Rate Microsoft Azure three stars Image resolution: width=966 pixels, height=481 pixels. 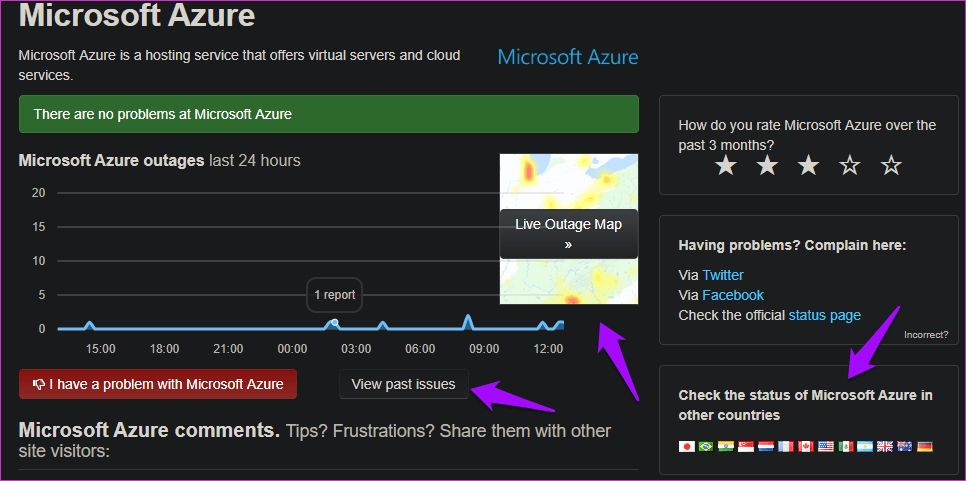point(808,165)
